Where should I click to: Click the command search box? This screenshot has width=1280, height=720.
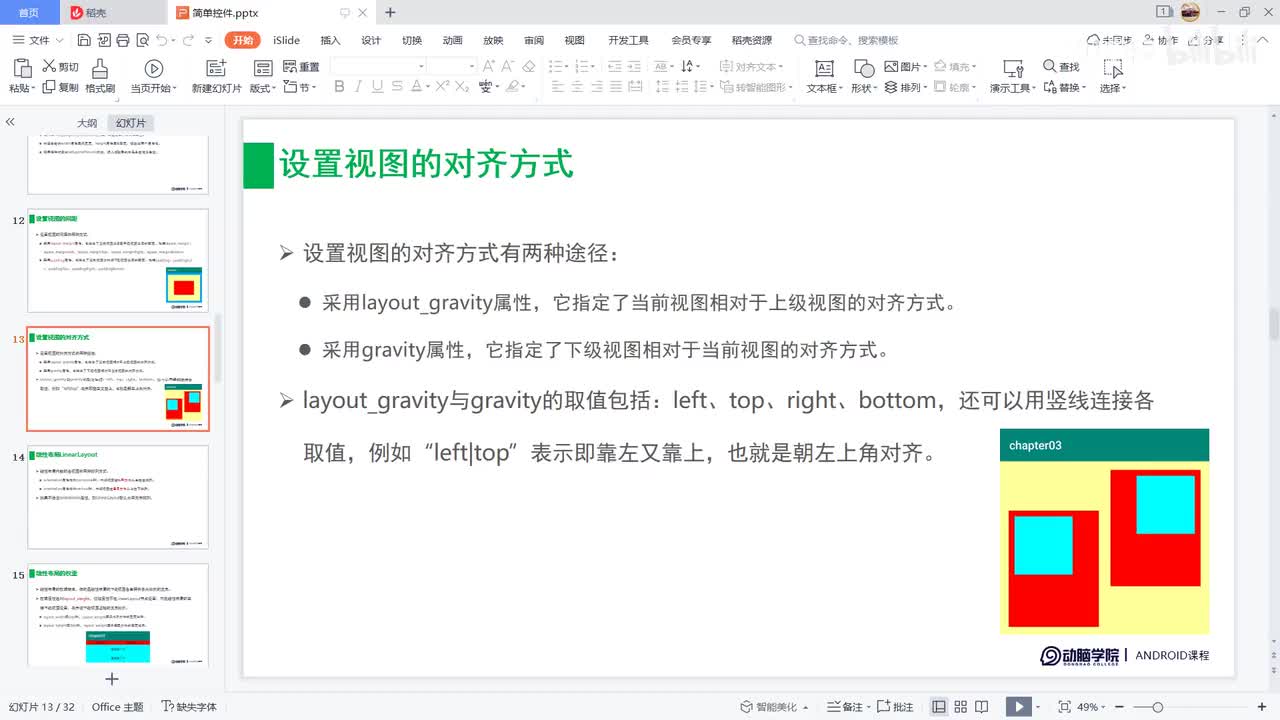[847, 40]
